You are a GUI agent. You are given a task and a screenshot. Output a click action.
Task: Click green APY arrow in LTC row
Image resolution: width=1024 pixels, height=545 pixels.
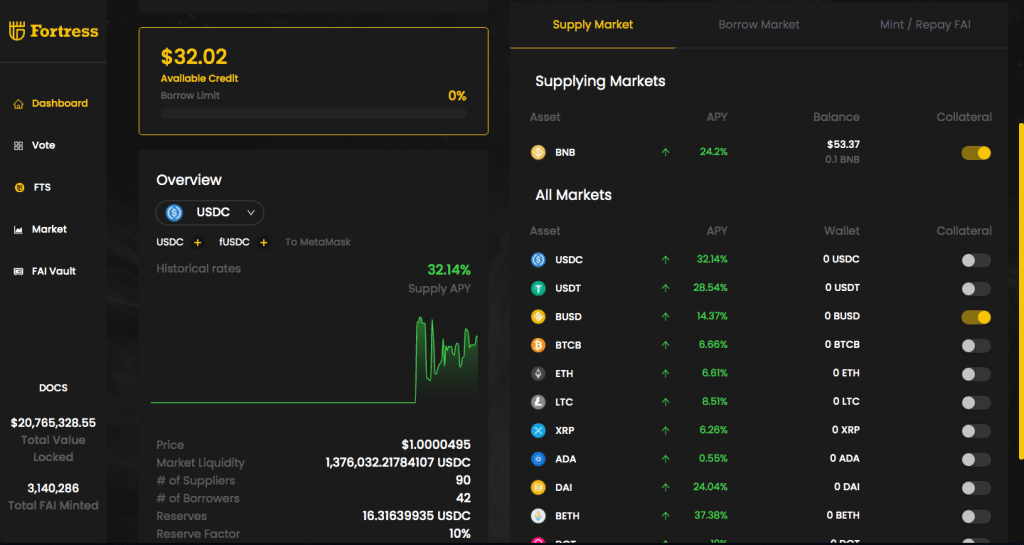pos(665,402)
